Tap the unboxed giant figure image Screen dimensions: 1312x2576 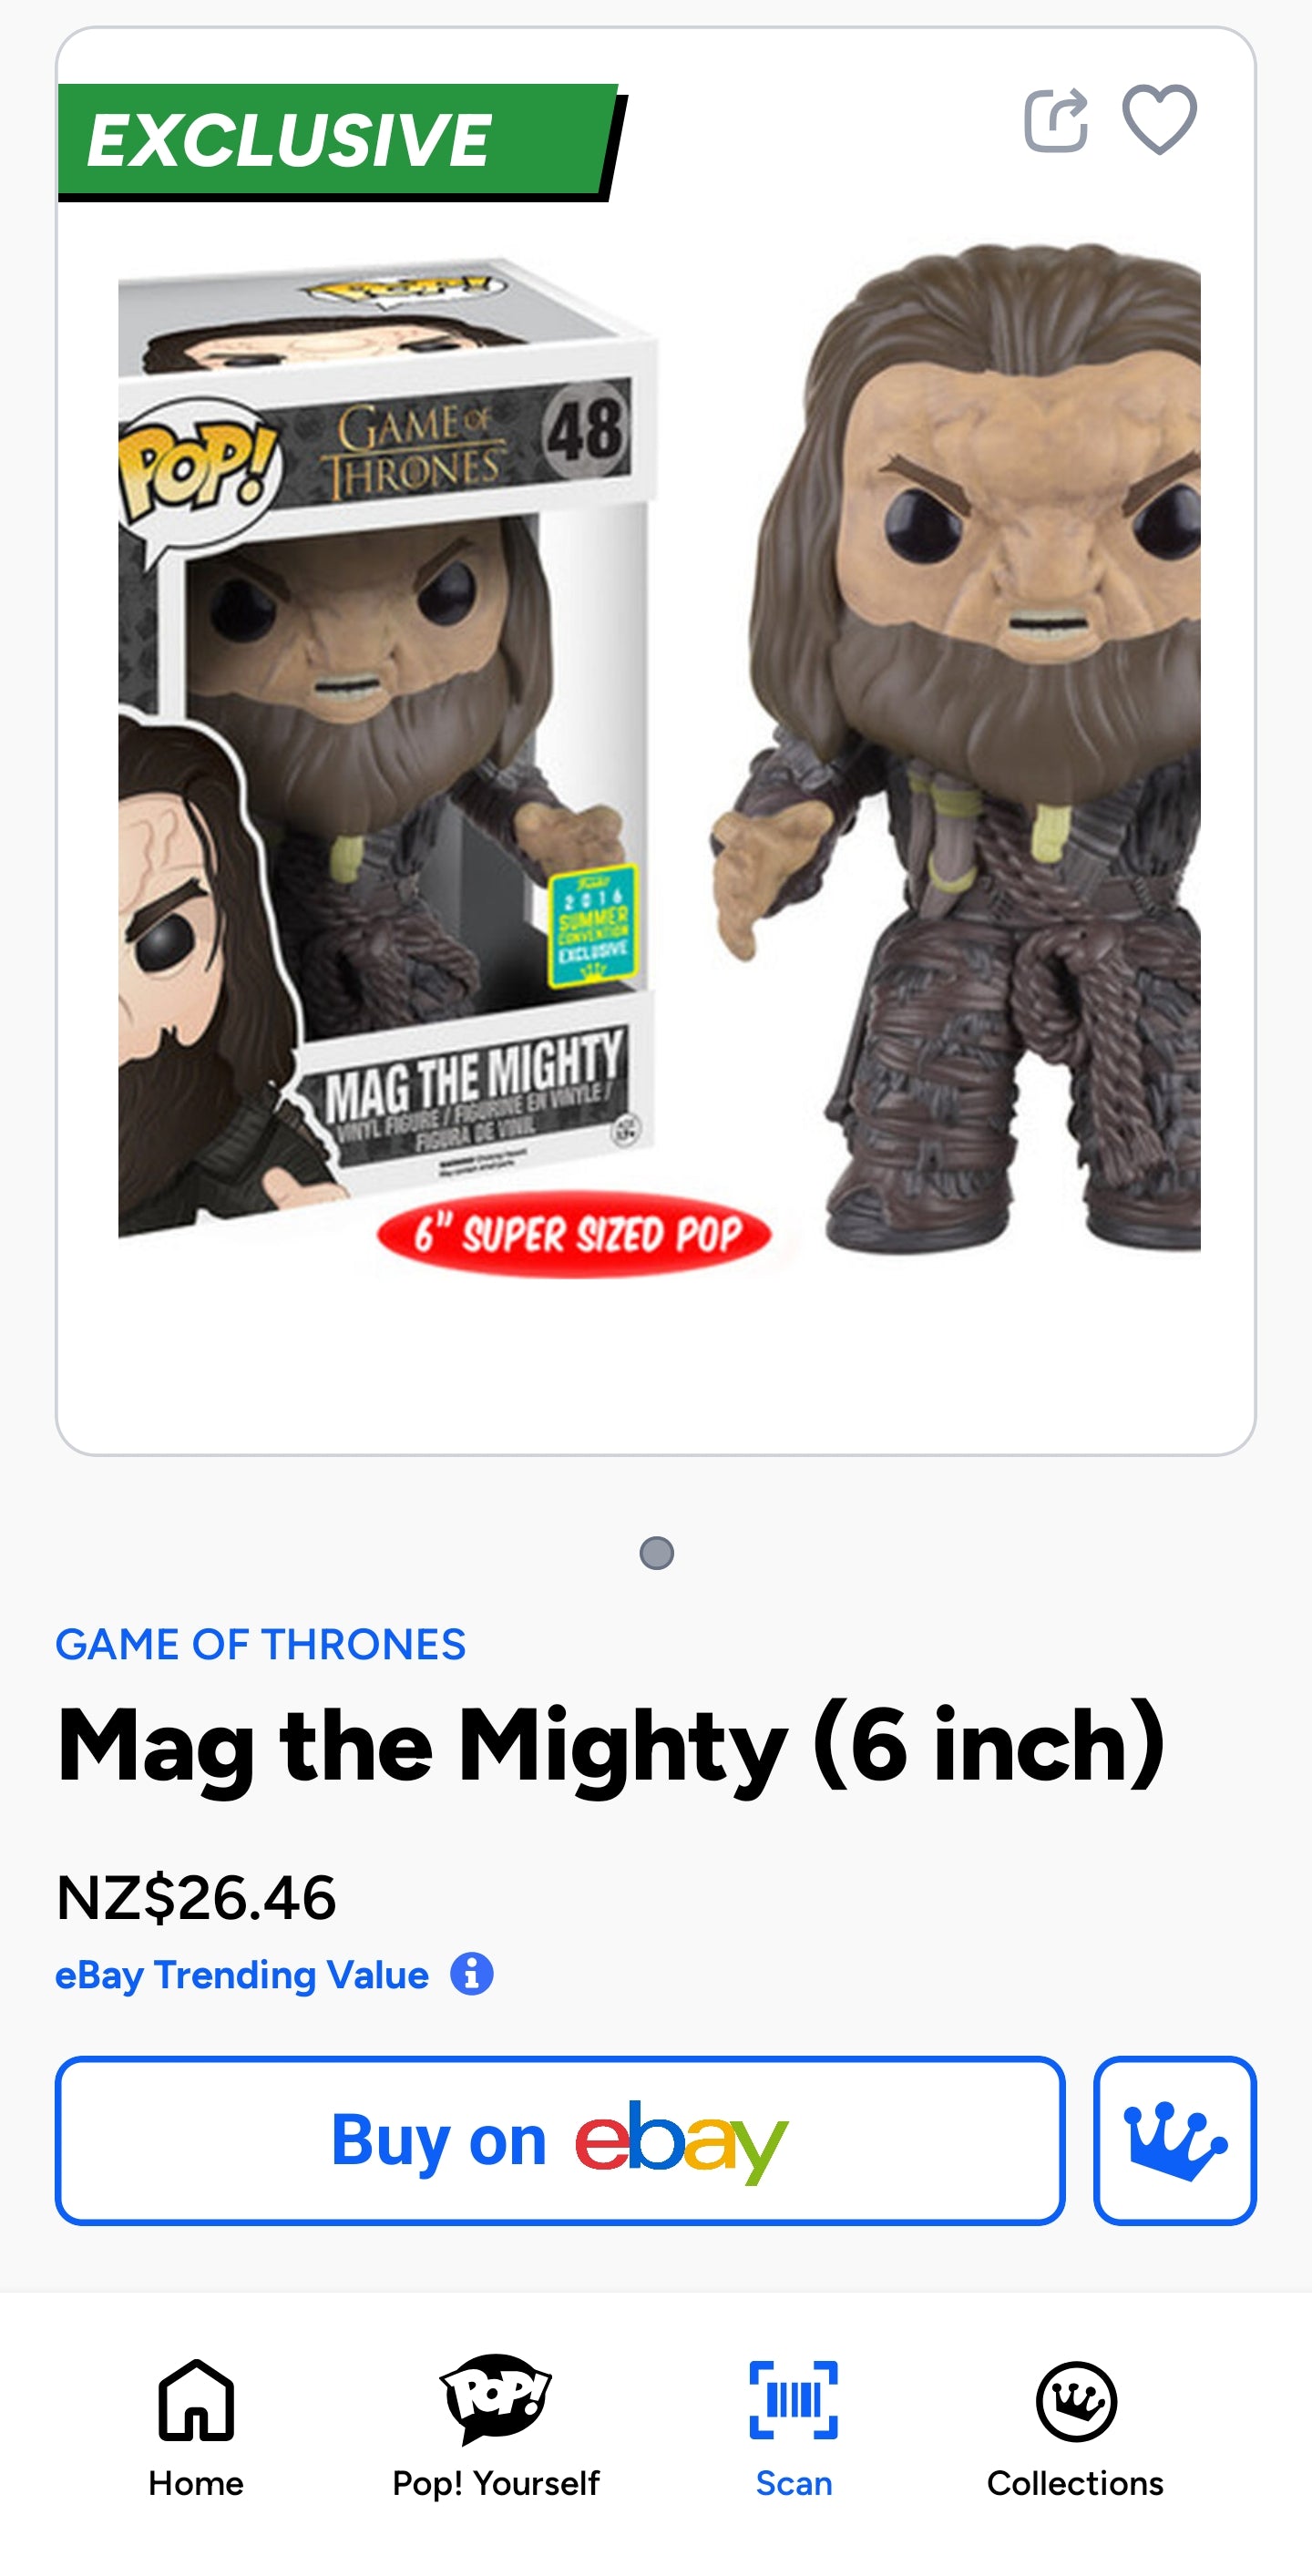pos(955,748)
